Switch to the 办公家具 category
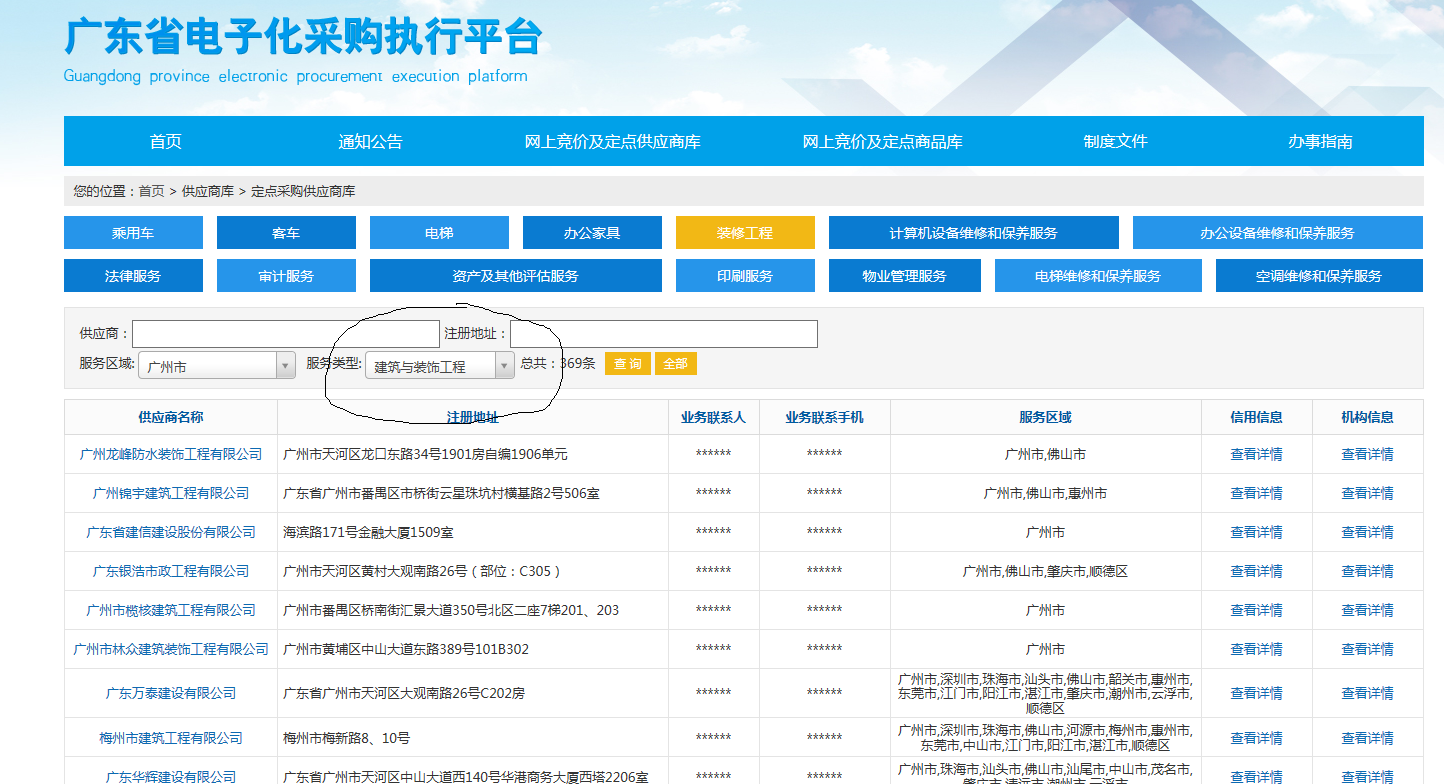 pos(592,232)
